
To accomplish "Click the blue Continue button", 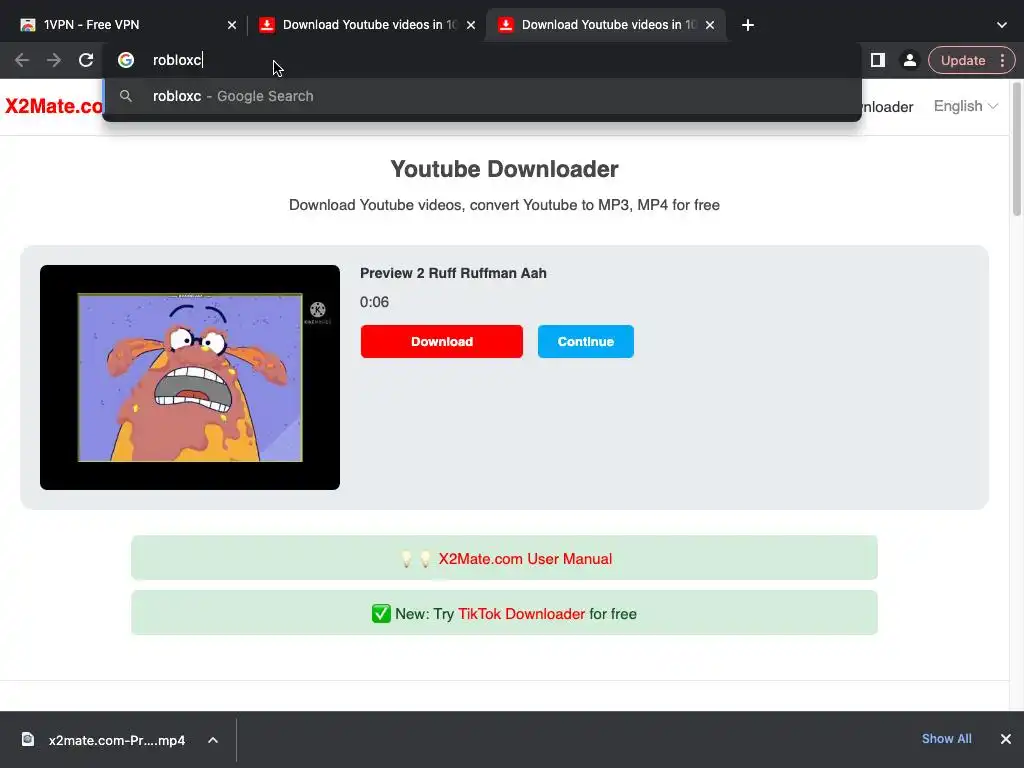I will pyautogui.click(x=586, y=342).
